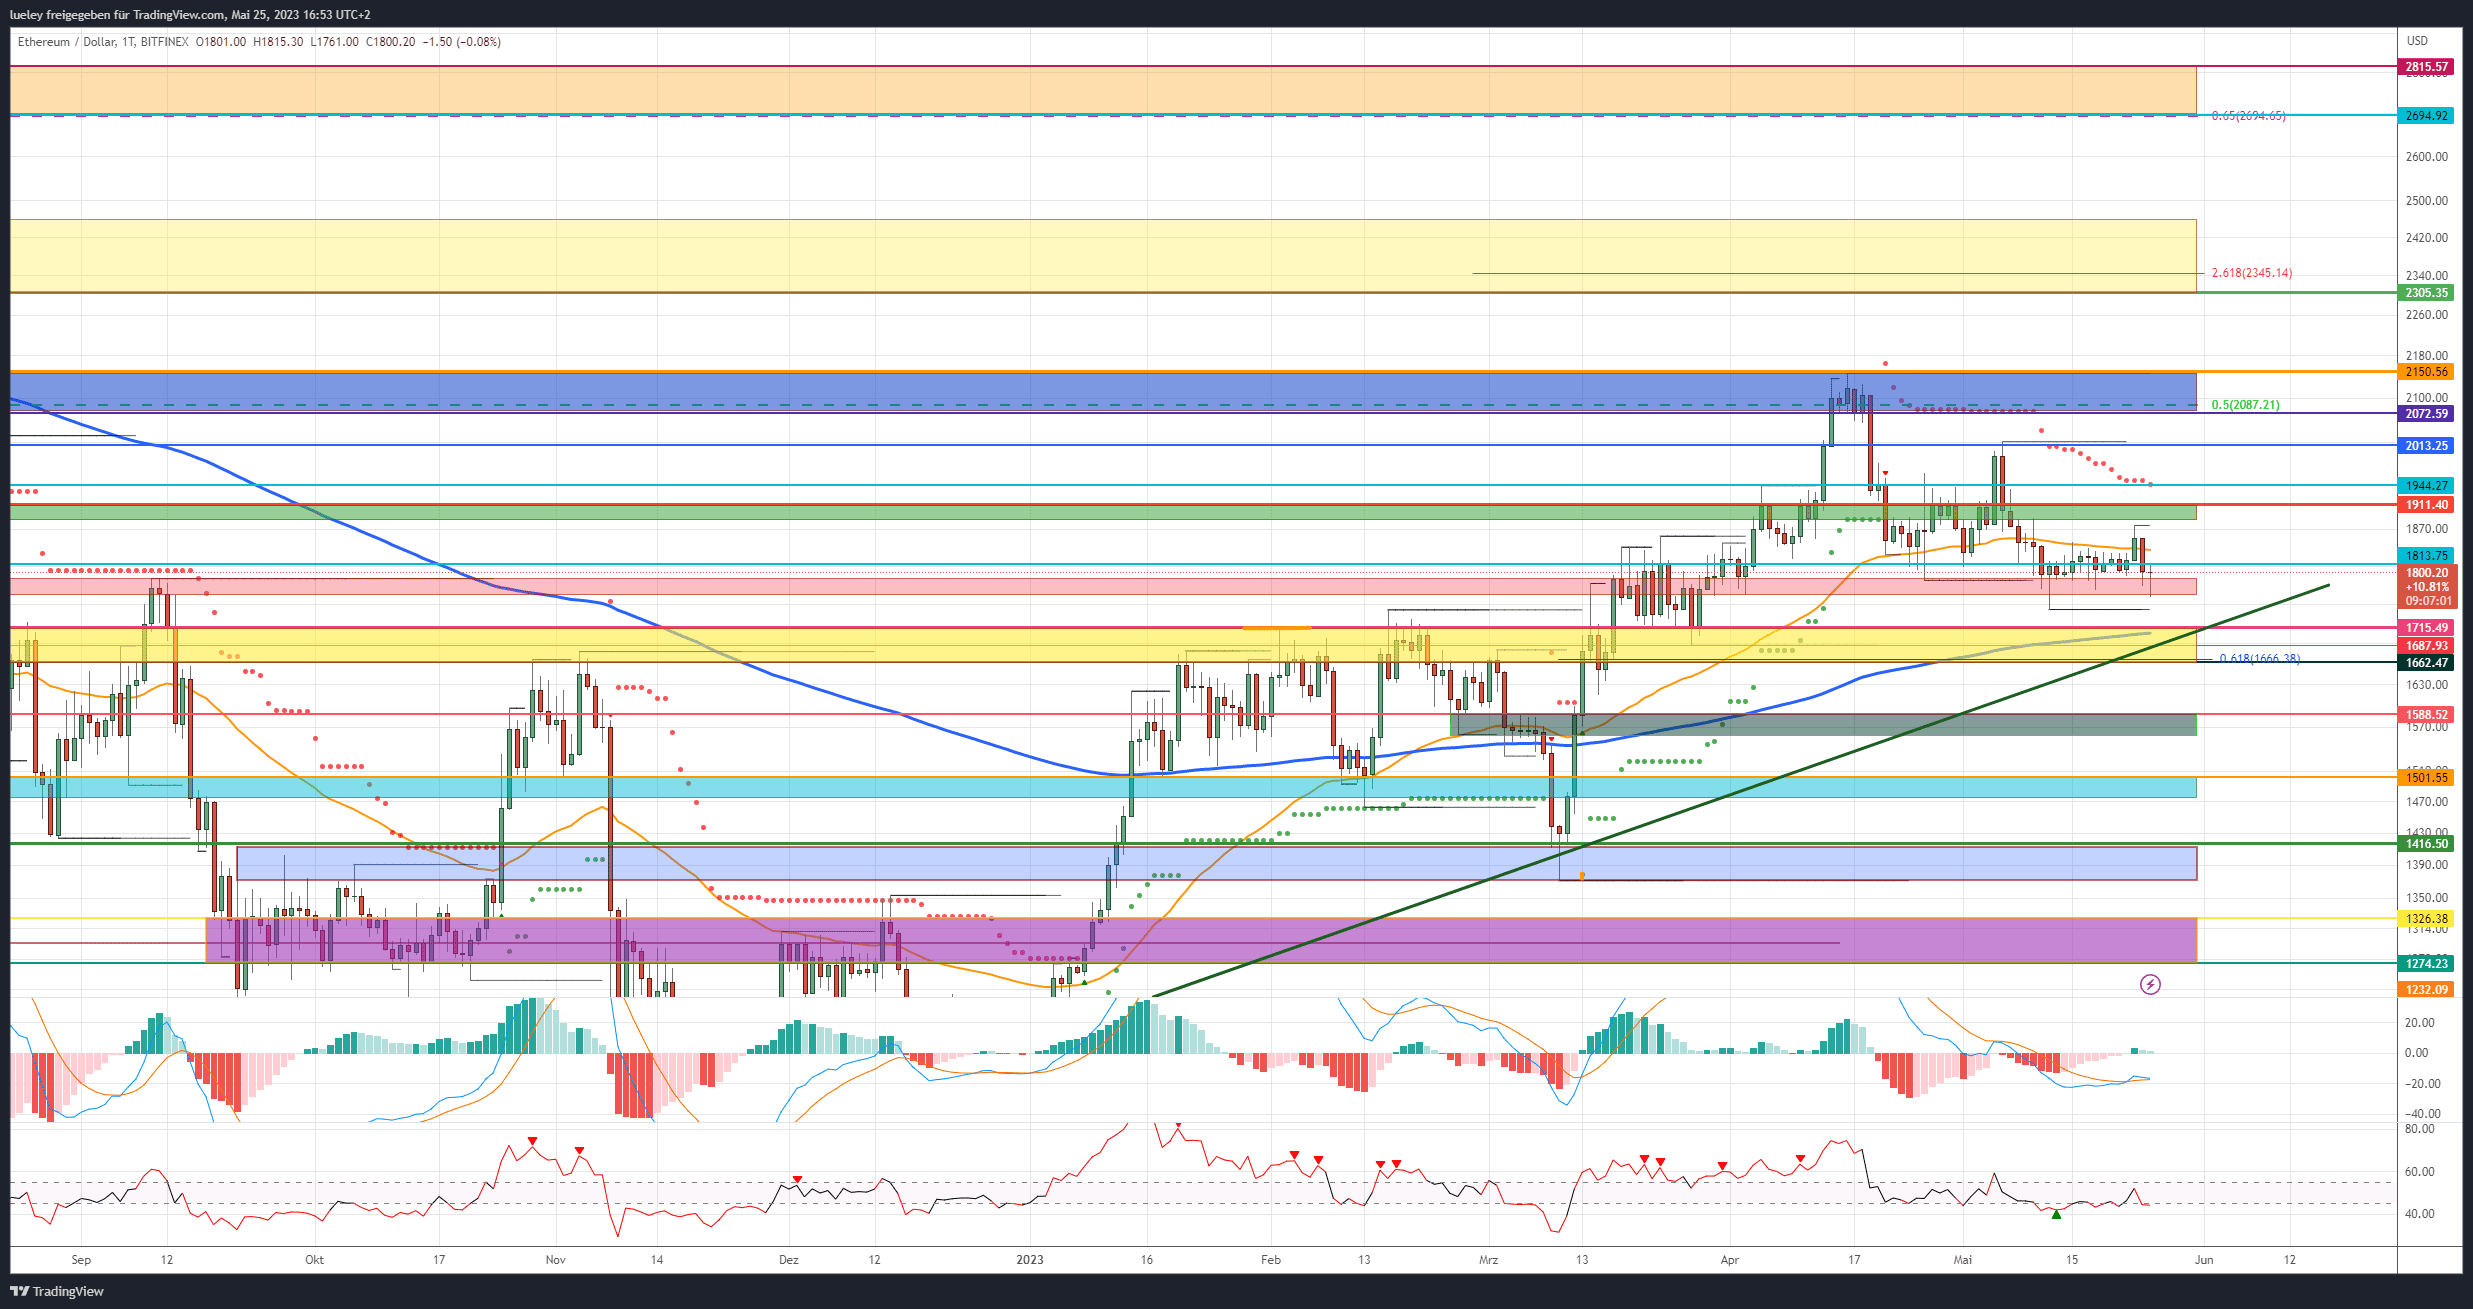Click the change value −1.50 (−0.08%)
Screen dimensions: 2473x1309
coord(462,42)
